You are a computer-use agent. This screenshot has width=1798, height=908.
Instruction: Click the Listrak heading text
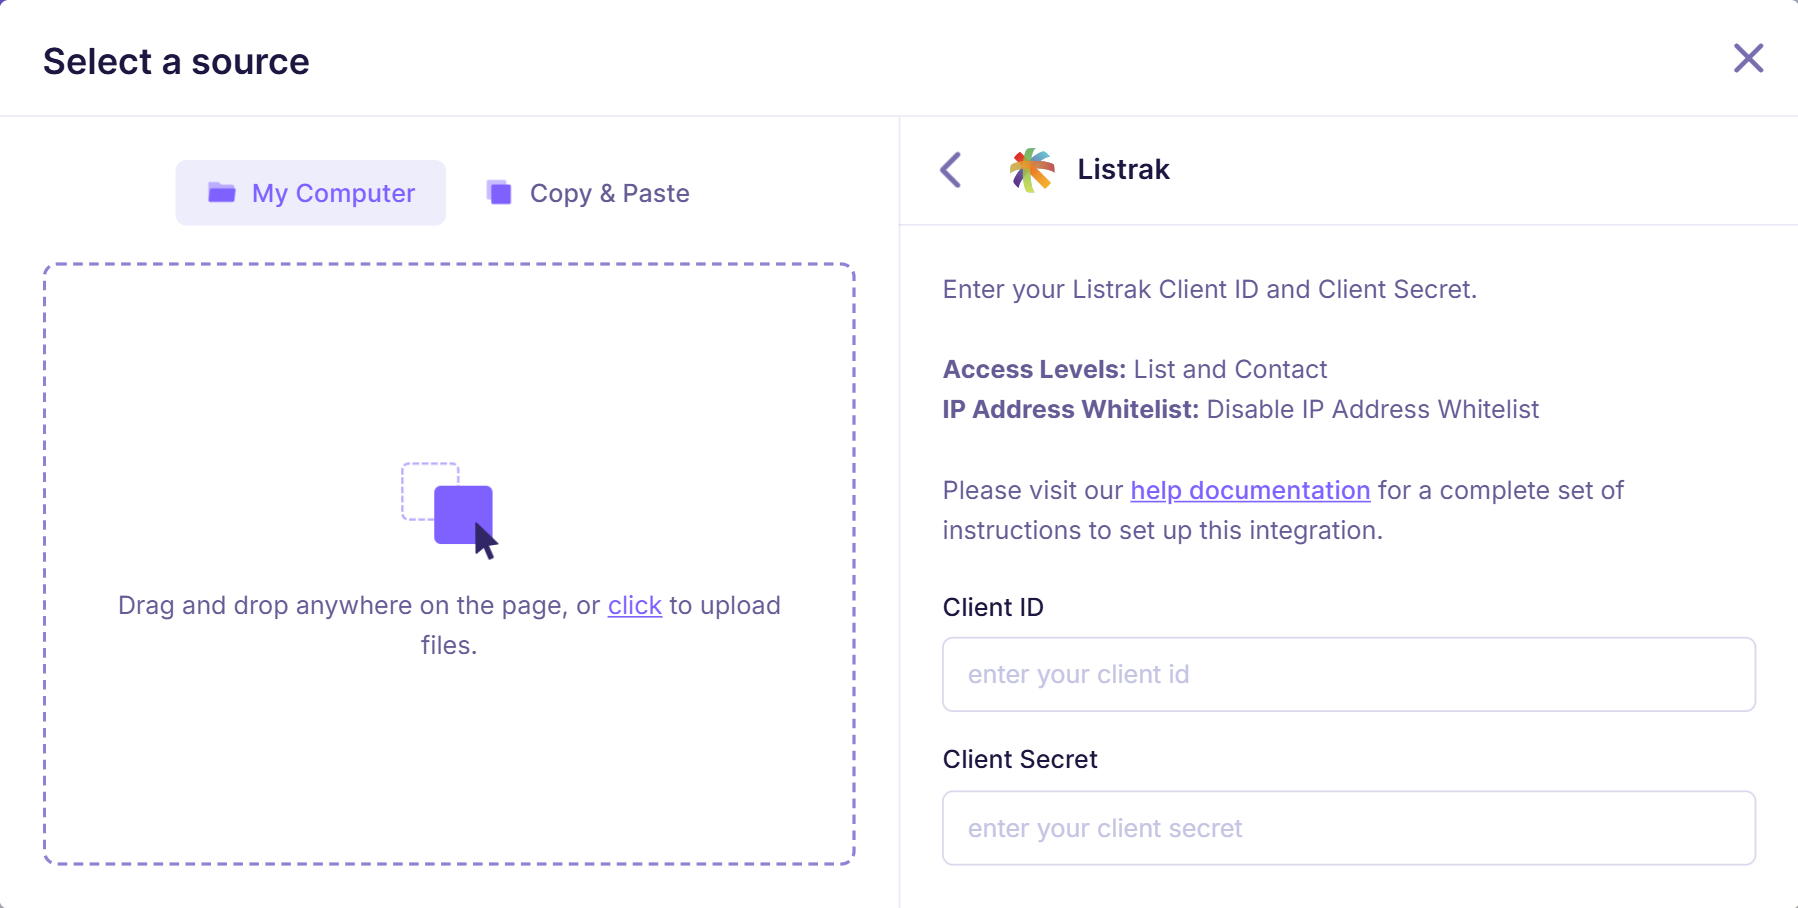pos(1123,169)
